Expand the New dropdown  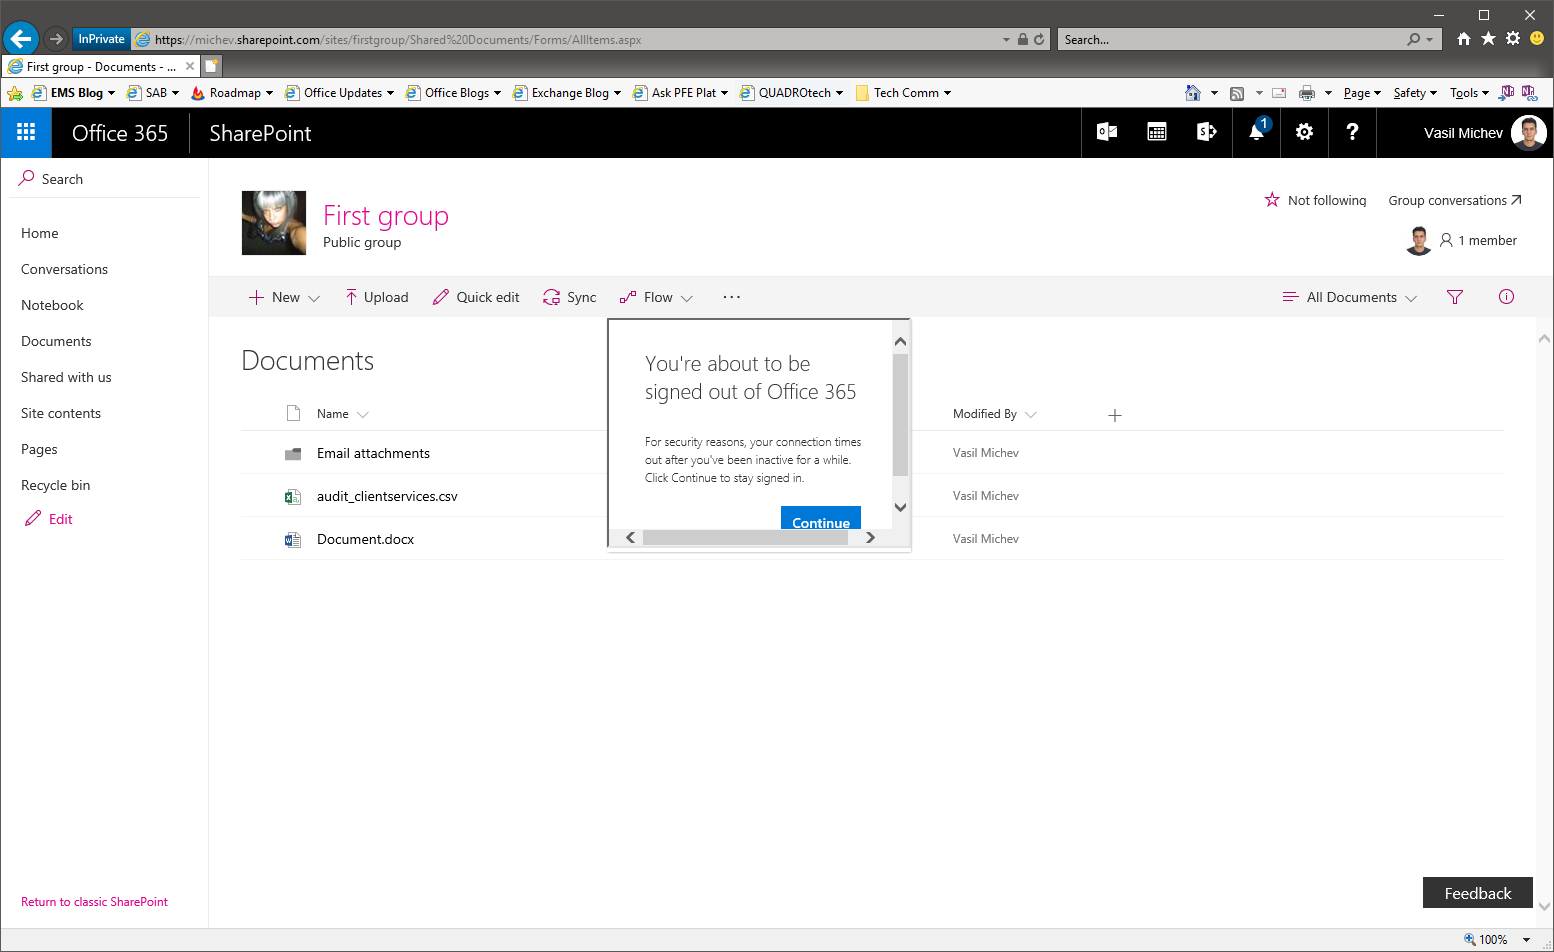coord(314,298)
